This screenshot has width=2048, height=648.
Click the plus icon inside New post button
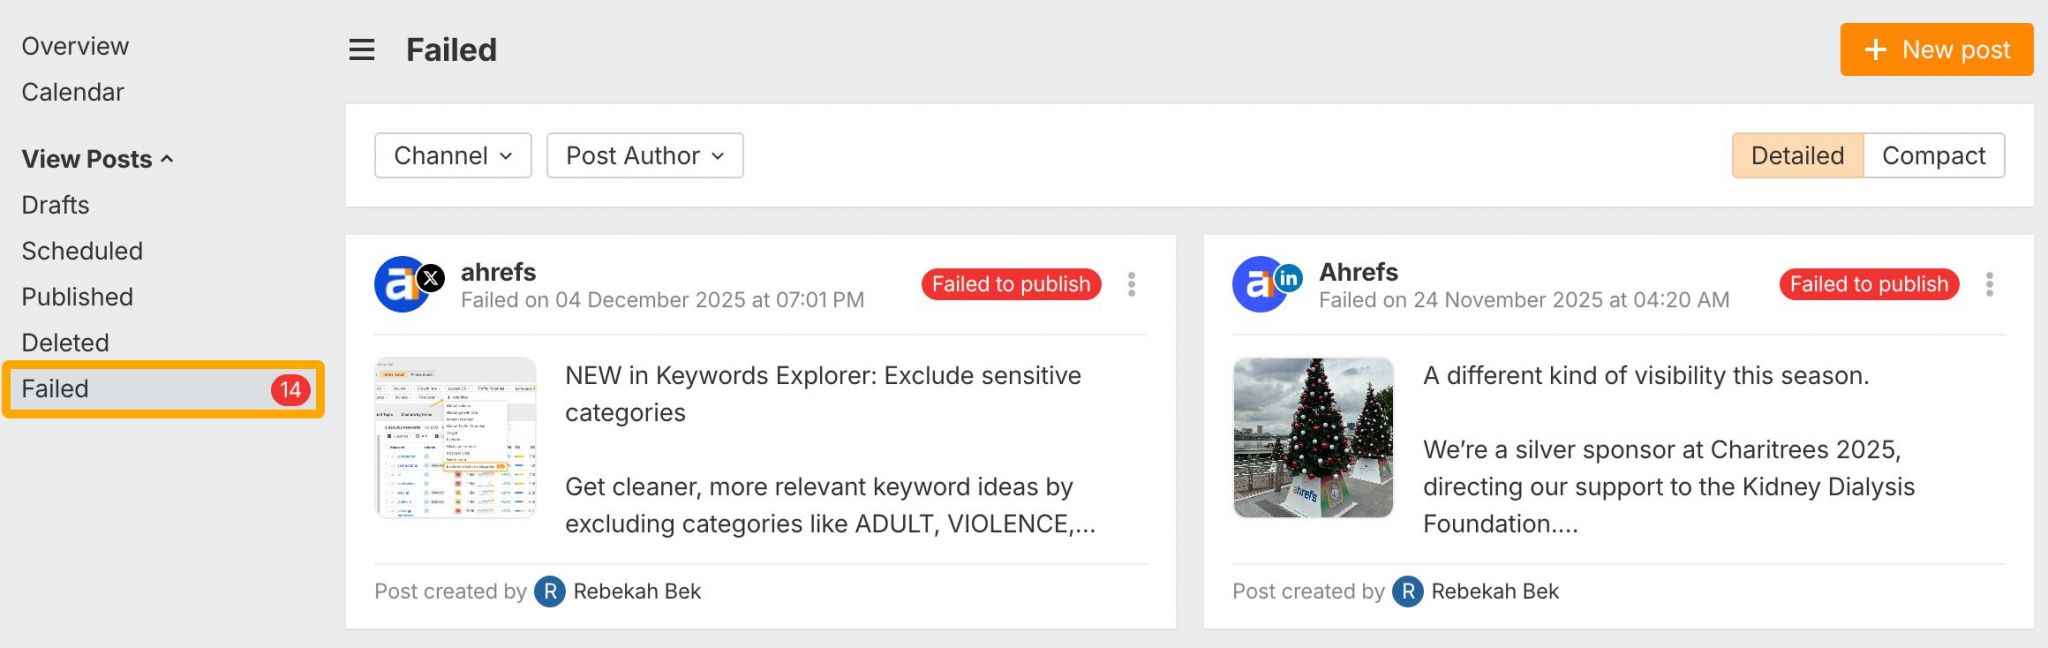pyautogui.click(x=1874, y=49)
